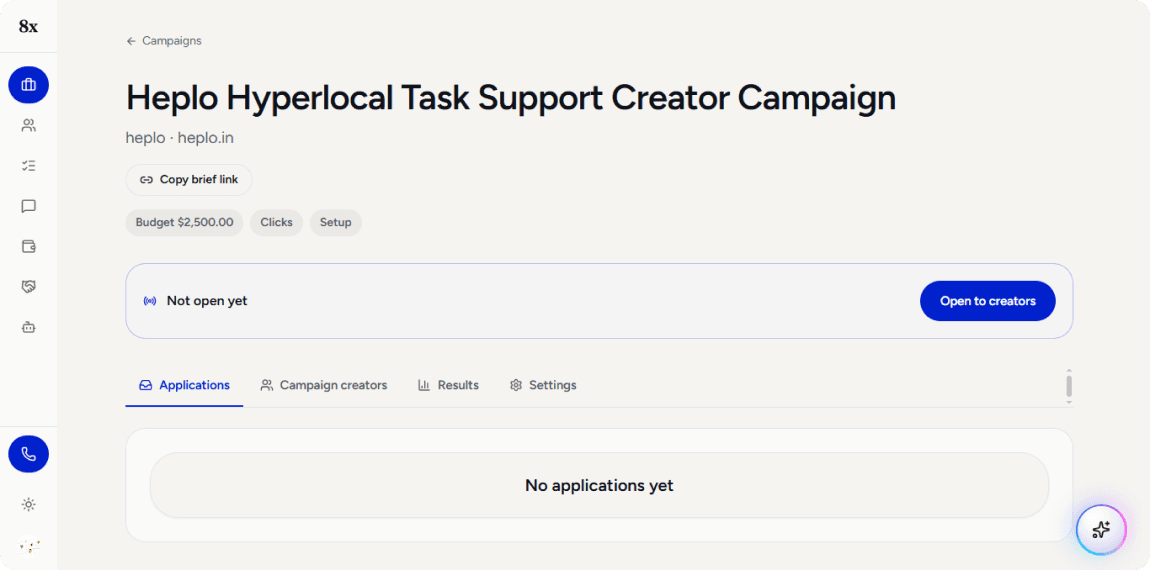Click the campaign title heading
The width and height of the screenshot is (1150, 570).
[511, 98]
